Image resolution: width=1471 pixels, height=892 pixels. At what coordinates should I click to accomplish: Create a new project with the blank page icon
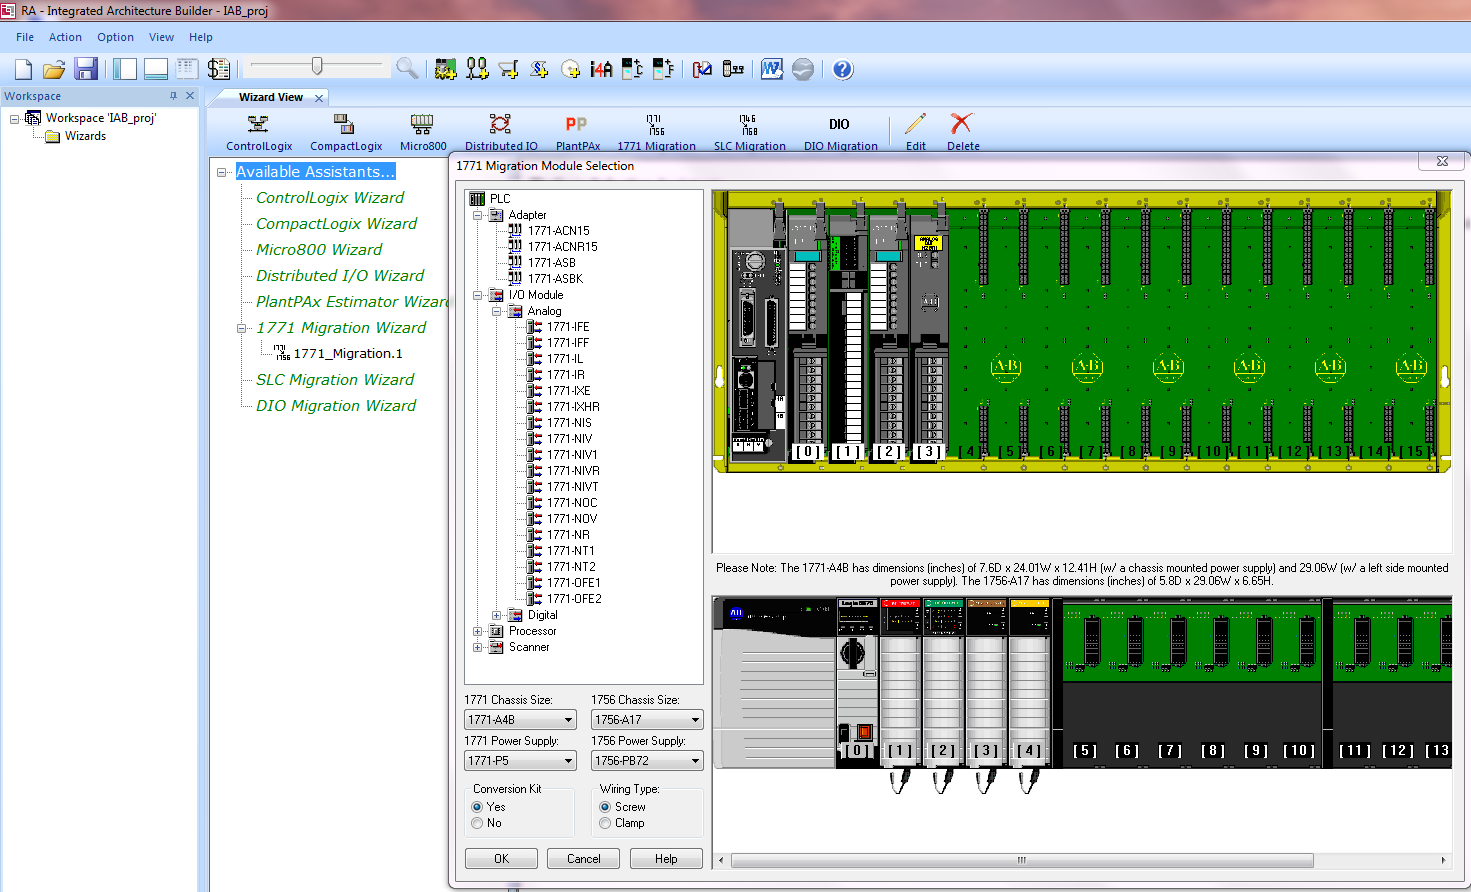[x=23, y=69]
